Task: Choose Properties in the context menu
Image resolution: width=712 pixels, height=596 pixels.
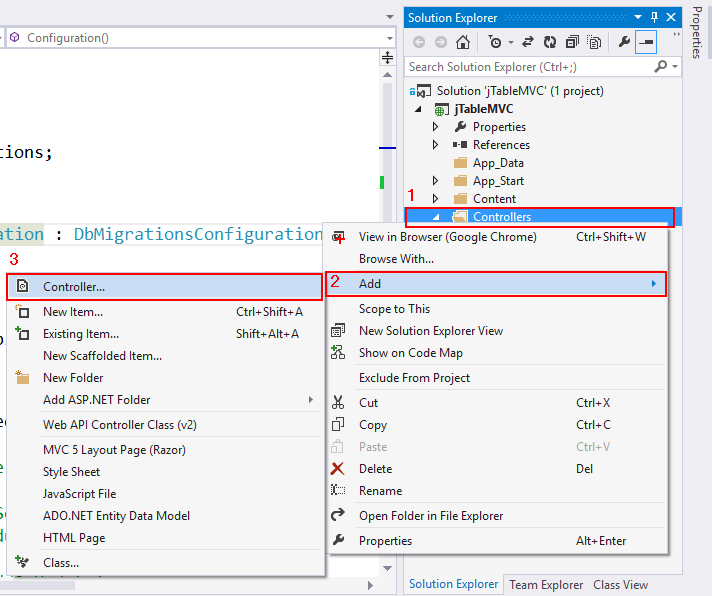Action: [496, 541]
